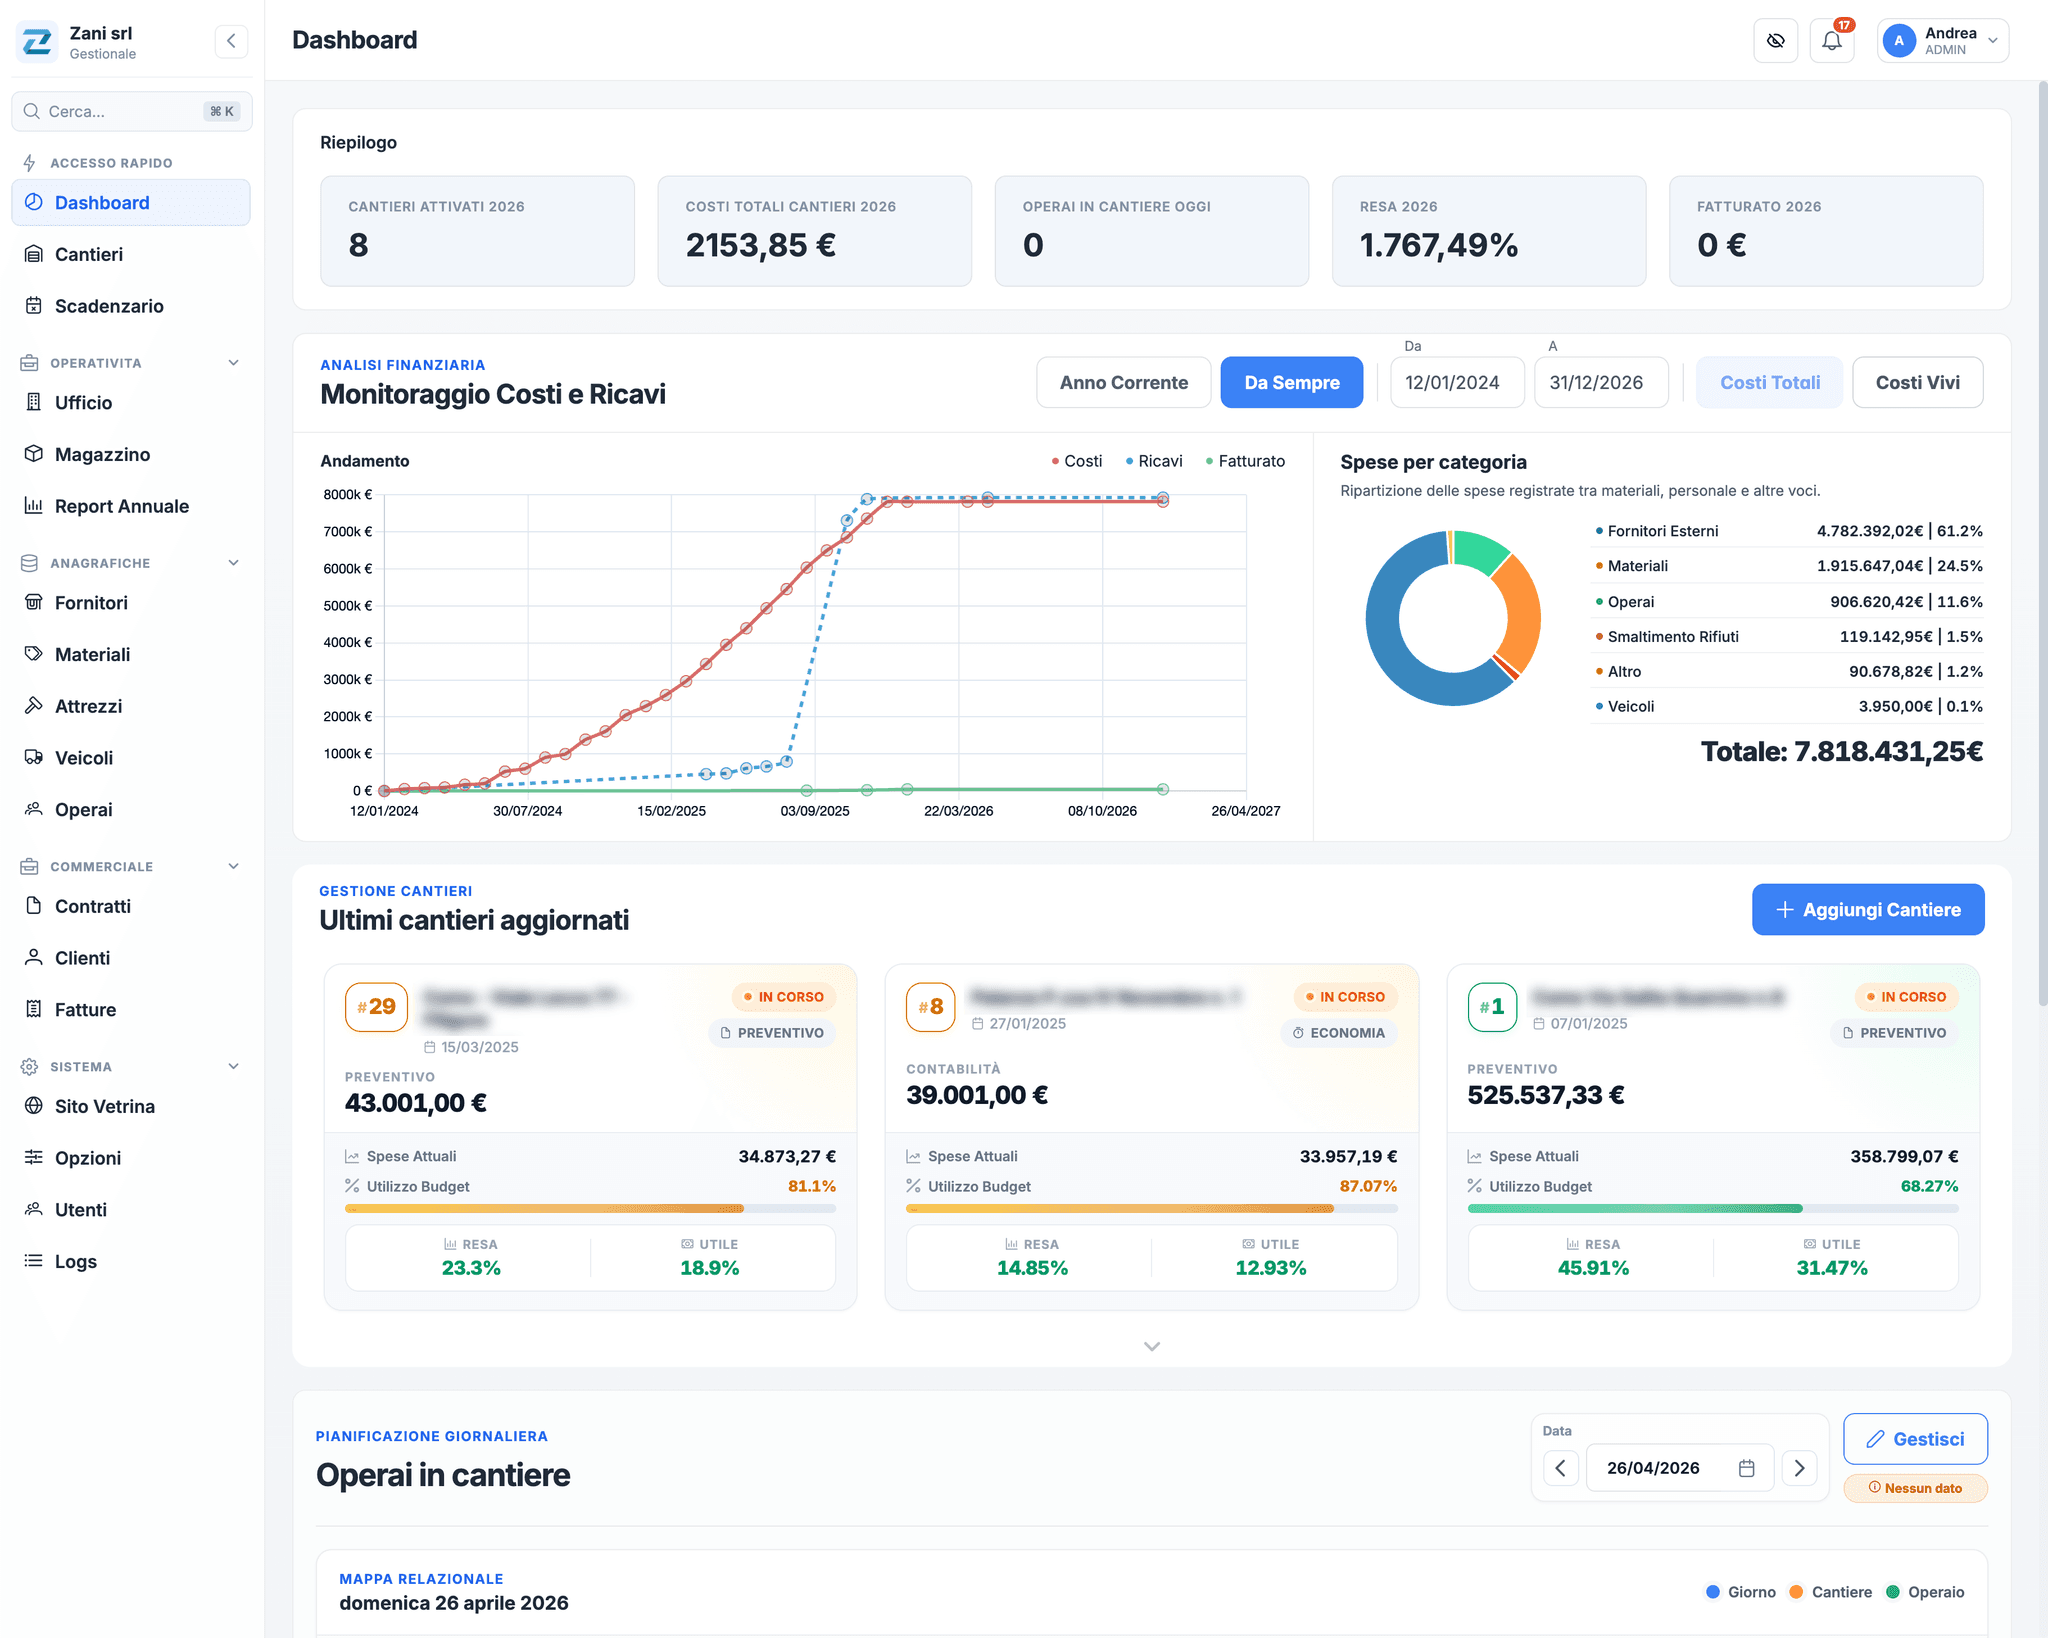Go to the previous day in planning
Image resolution: width=2048 pixels, height=1638 pixels.
pos(1560,1468)
